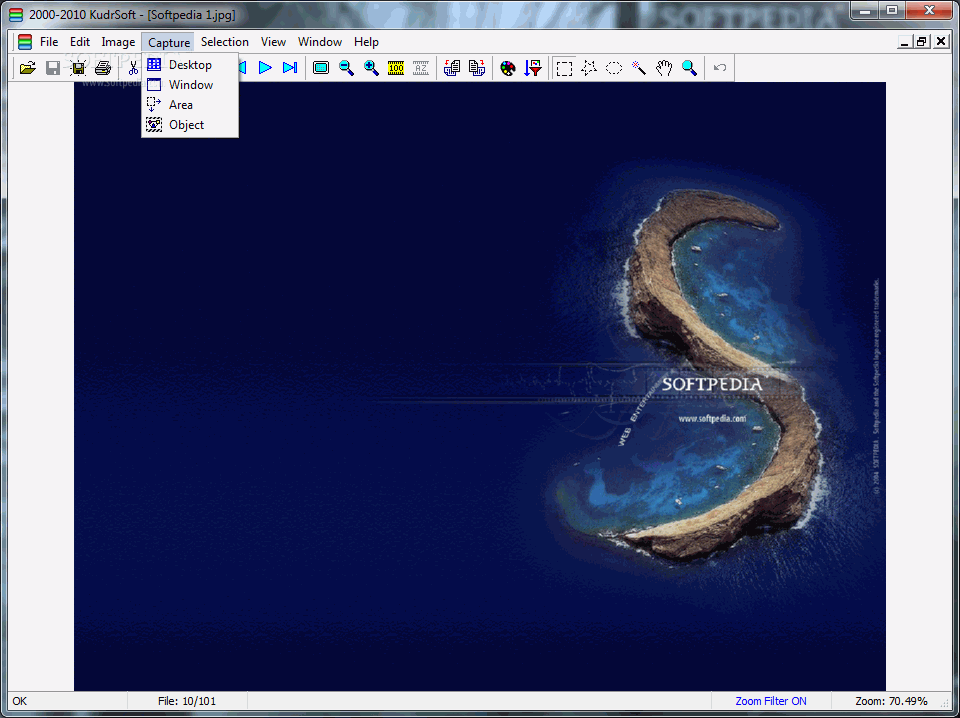Open the Edit menu
This screenshot has height=718, width=960.
click(80, 42)
